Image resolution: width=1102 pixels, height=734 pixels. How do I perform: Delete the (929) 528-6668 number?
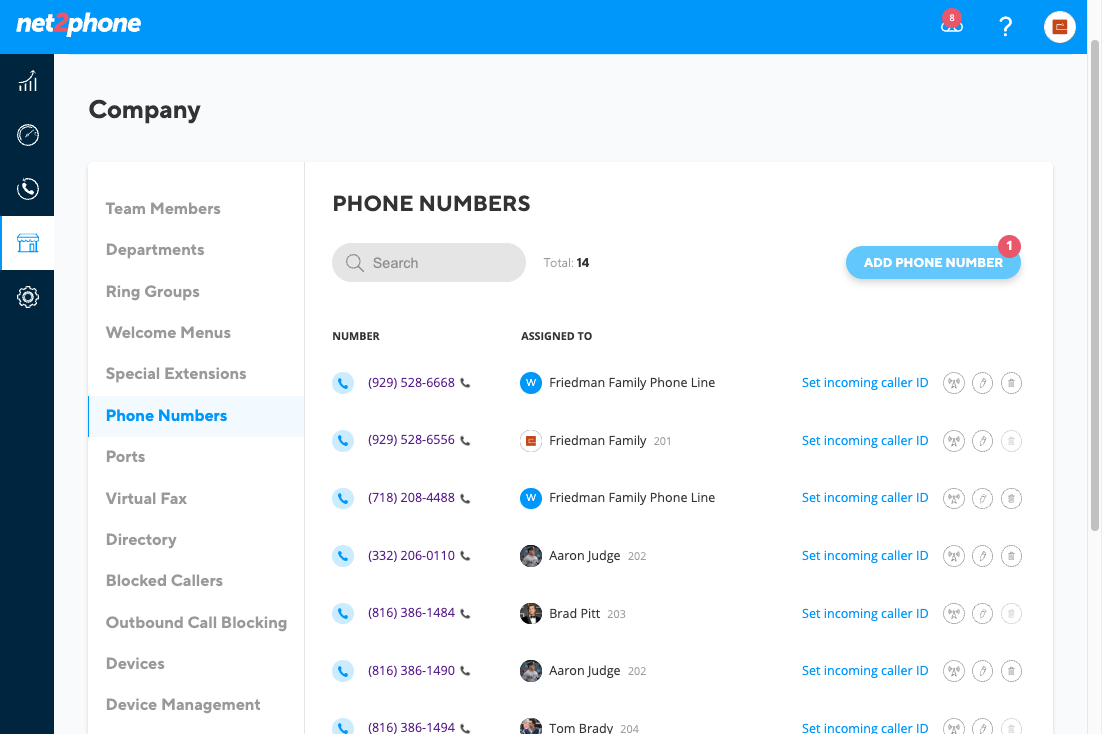tap(1011, 383)
